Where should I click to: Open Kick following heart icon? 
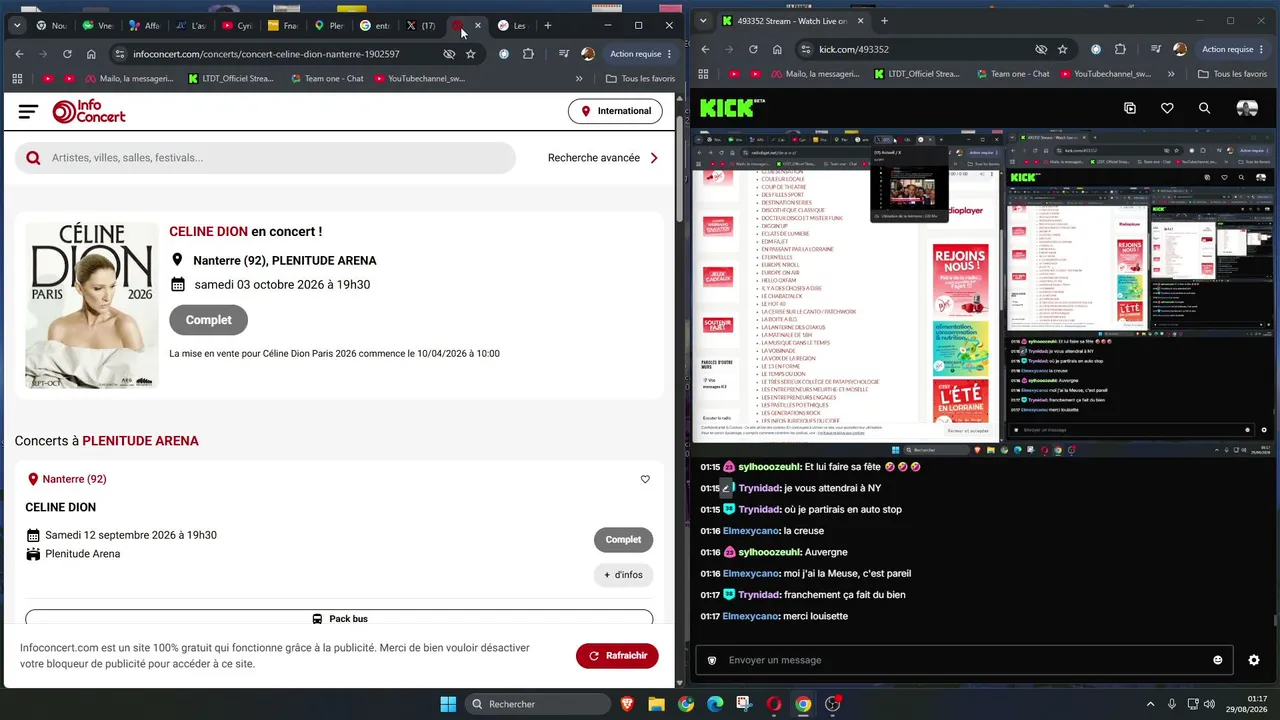pyautogui.click(x=1167, y=108)
